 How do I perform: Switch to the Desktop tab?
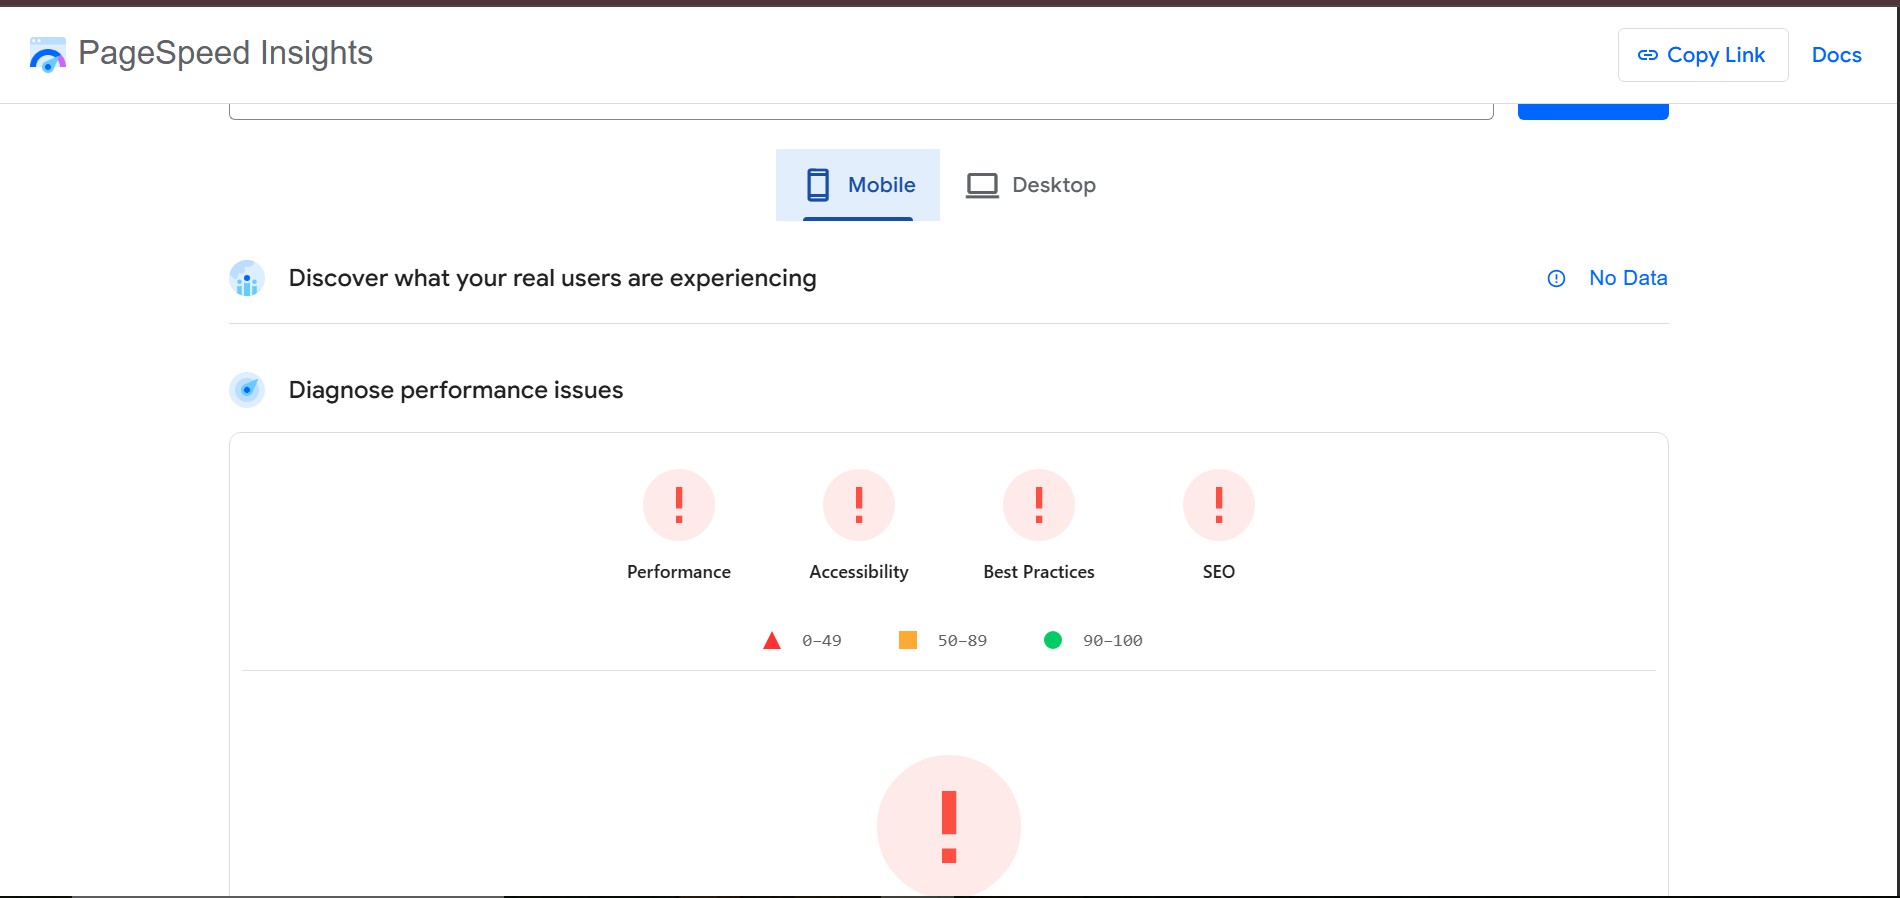coord(1031,185)
